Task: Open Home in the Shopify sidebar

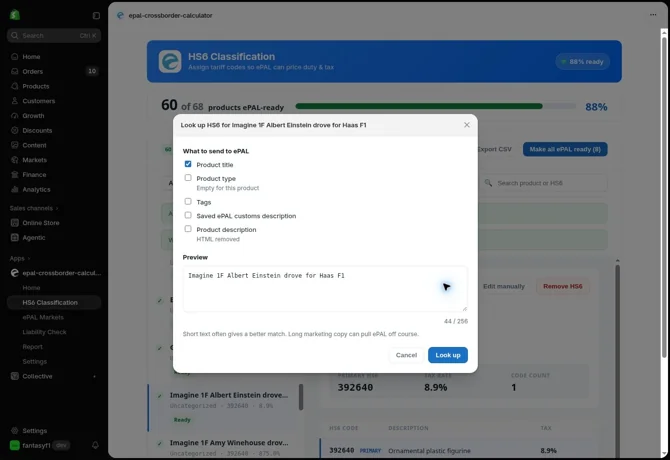Action: [31, 57]
